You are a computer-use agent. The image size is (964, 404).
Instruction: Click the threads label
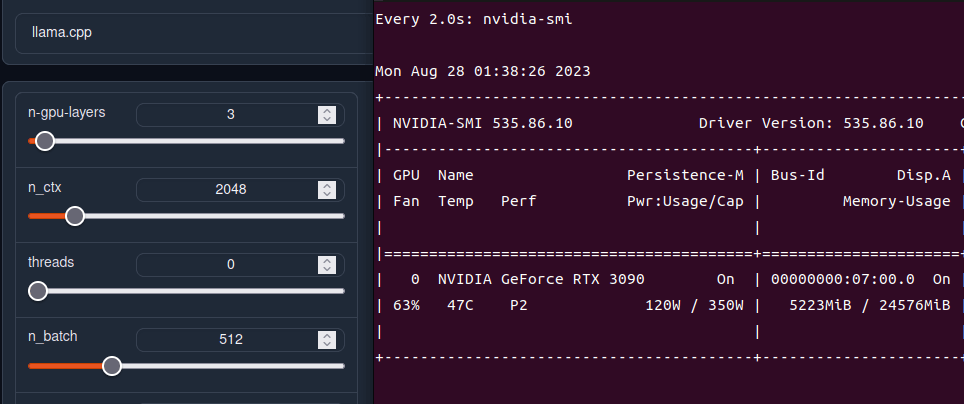[51, 263]
